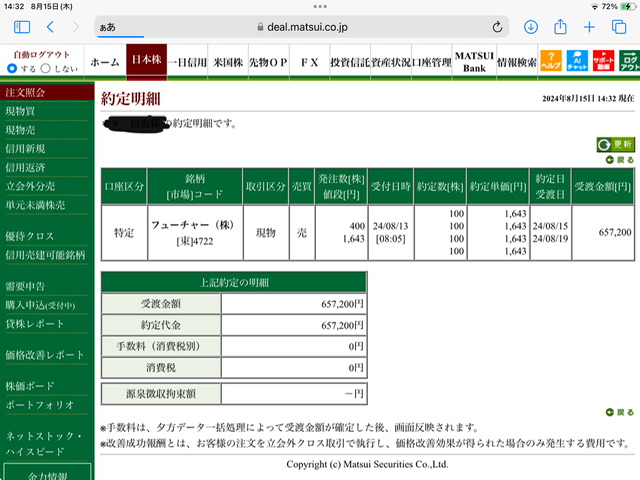Open the 口座管理 tab
Screen dimensions: 640x480
point(431,62)
